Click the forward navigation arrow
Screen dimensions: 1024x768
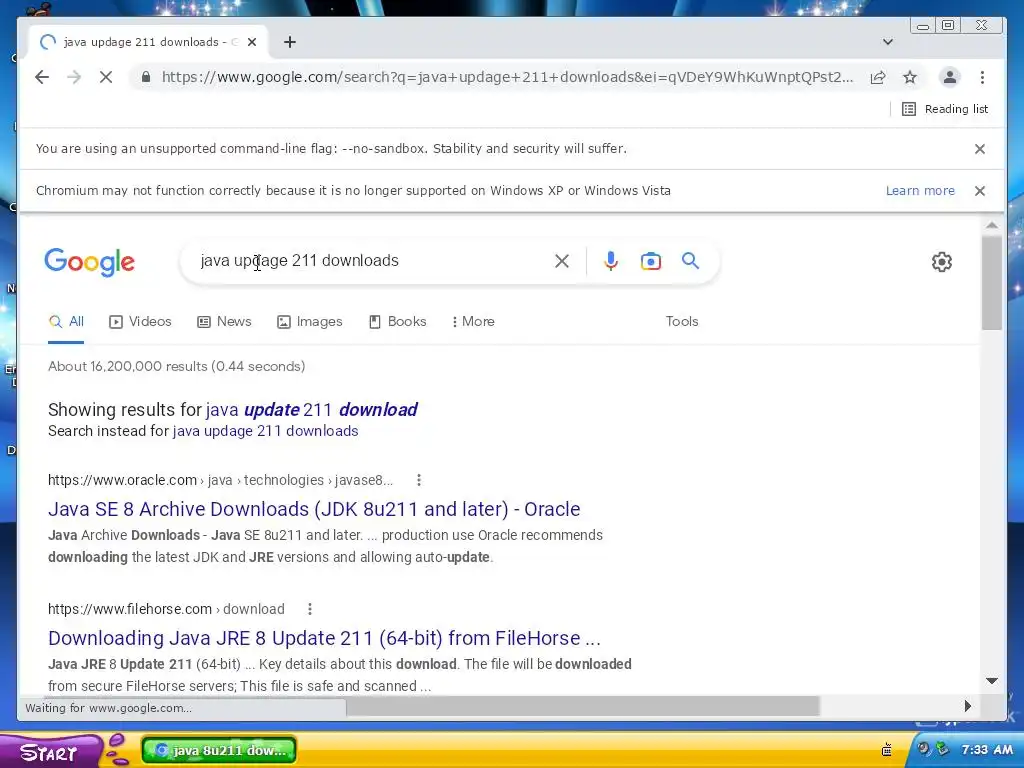(74, 77)
